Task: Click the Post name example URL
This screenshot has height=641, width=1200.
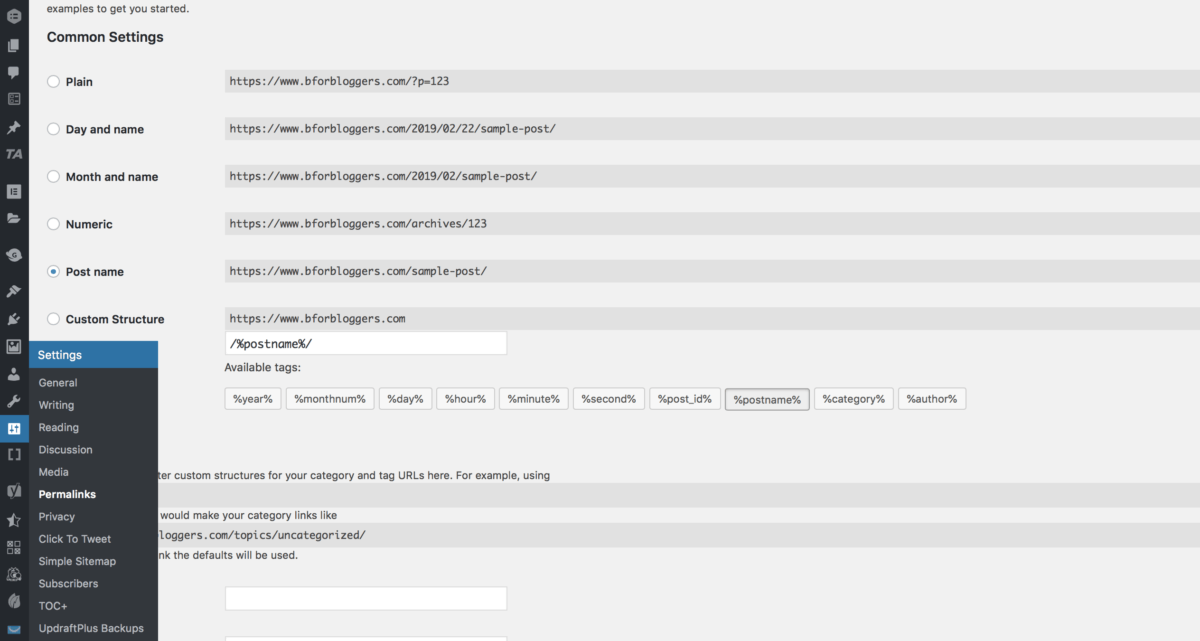Action: tap(358, 271)
